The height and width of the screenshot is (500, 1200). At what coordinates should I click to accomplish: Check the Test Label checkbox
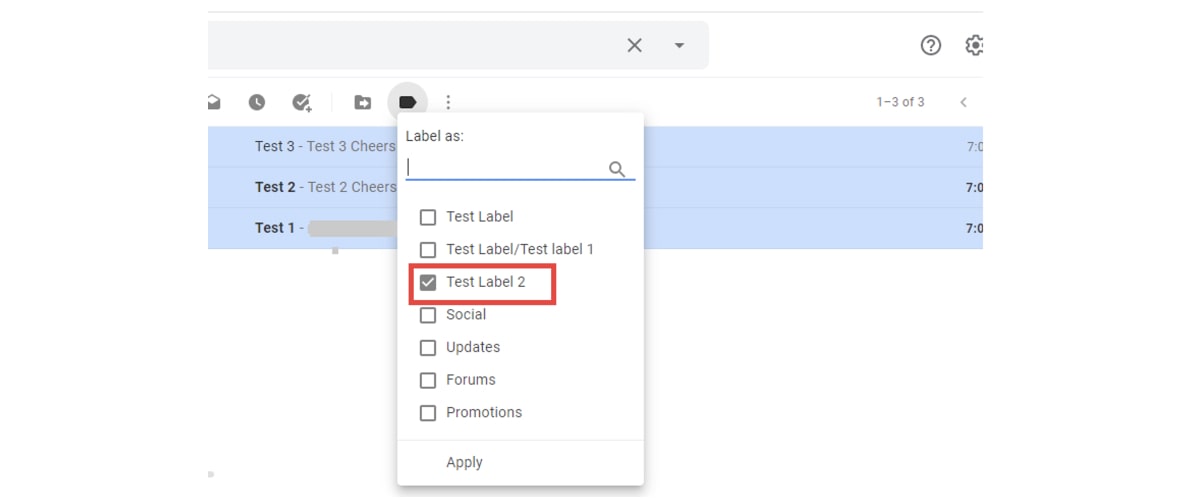[428, 217]
